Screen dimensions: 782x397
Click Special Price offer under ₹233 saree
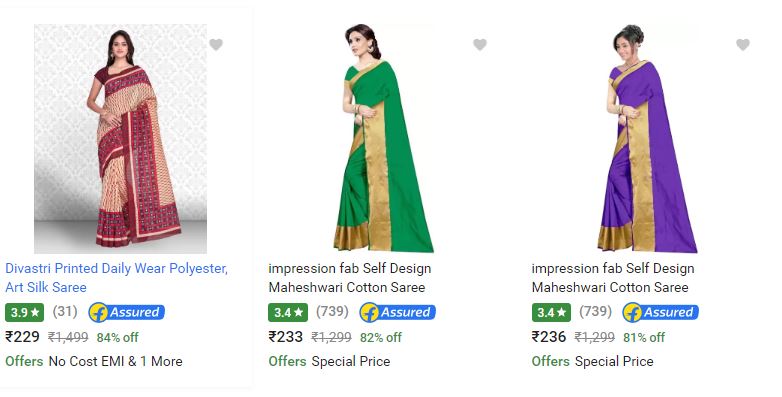click(x=351, y=361)
